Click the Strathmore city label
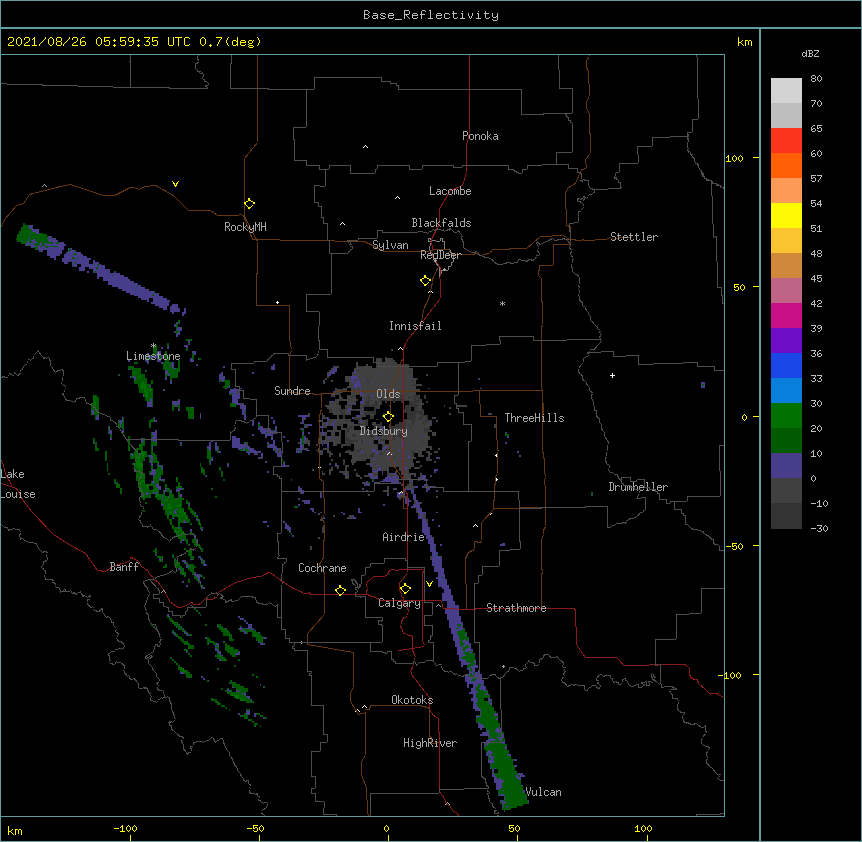This screenshot has height=842, width=862. point(516,608)
